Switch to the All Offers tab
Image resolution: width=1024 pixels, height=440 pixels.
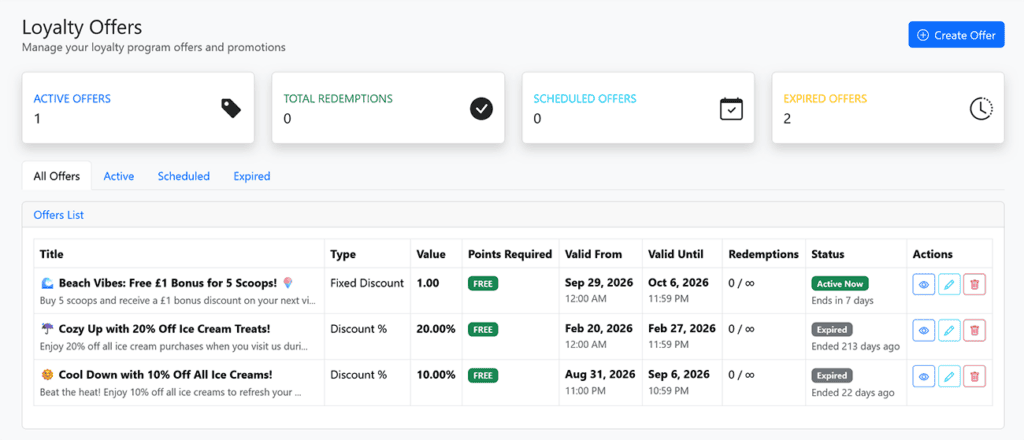57,176
